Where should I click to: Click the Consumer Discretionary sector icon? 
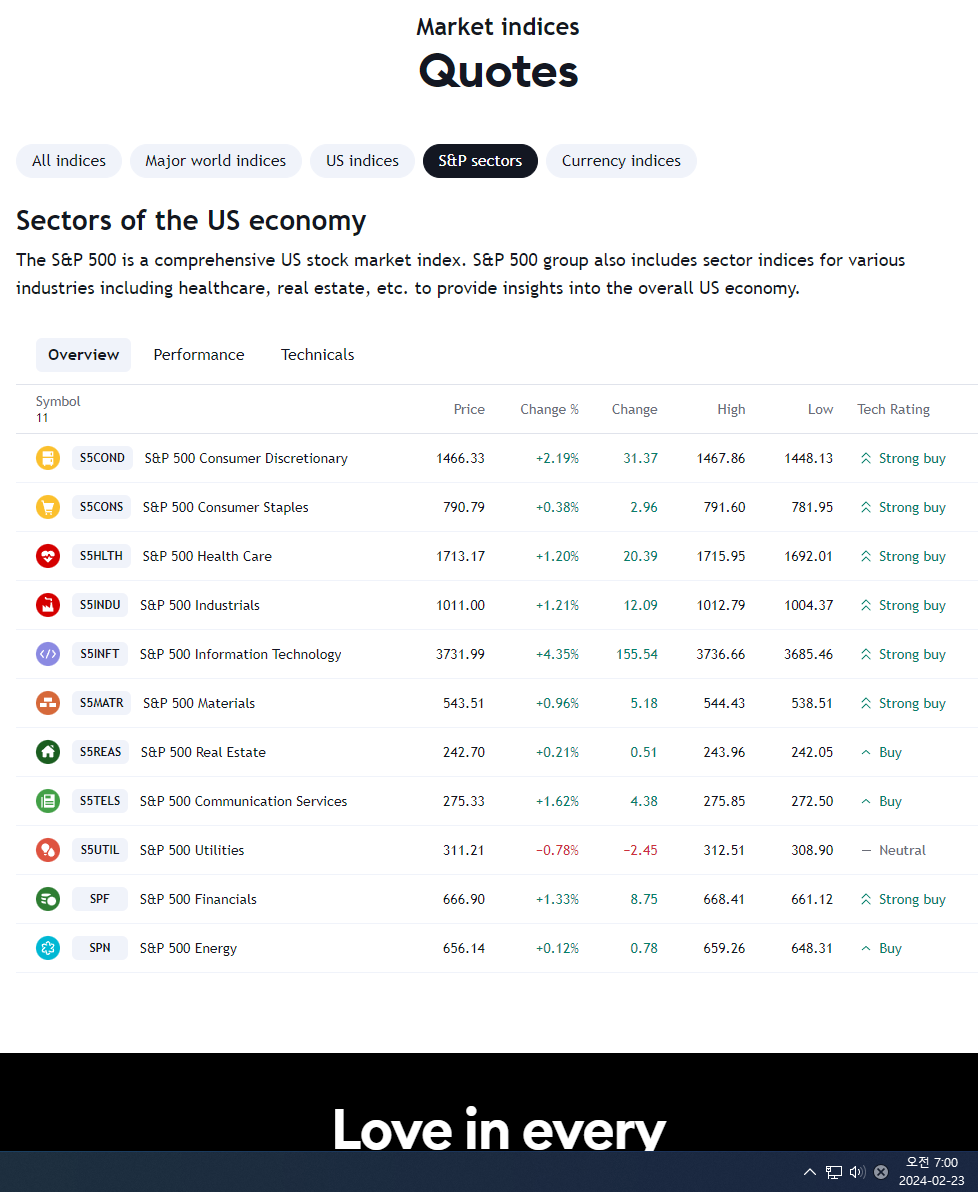[48, 458]
